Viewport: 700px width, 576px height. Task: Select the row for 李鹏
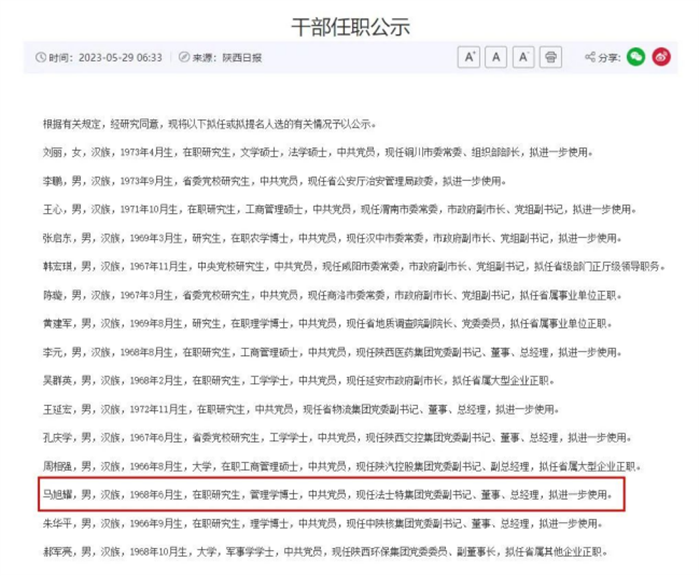coord(275,181)
